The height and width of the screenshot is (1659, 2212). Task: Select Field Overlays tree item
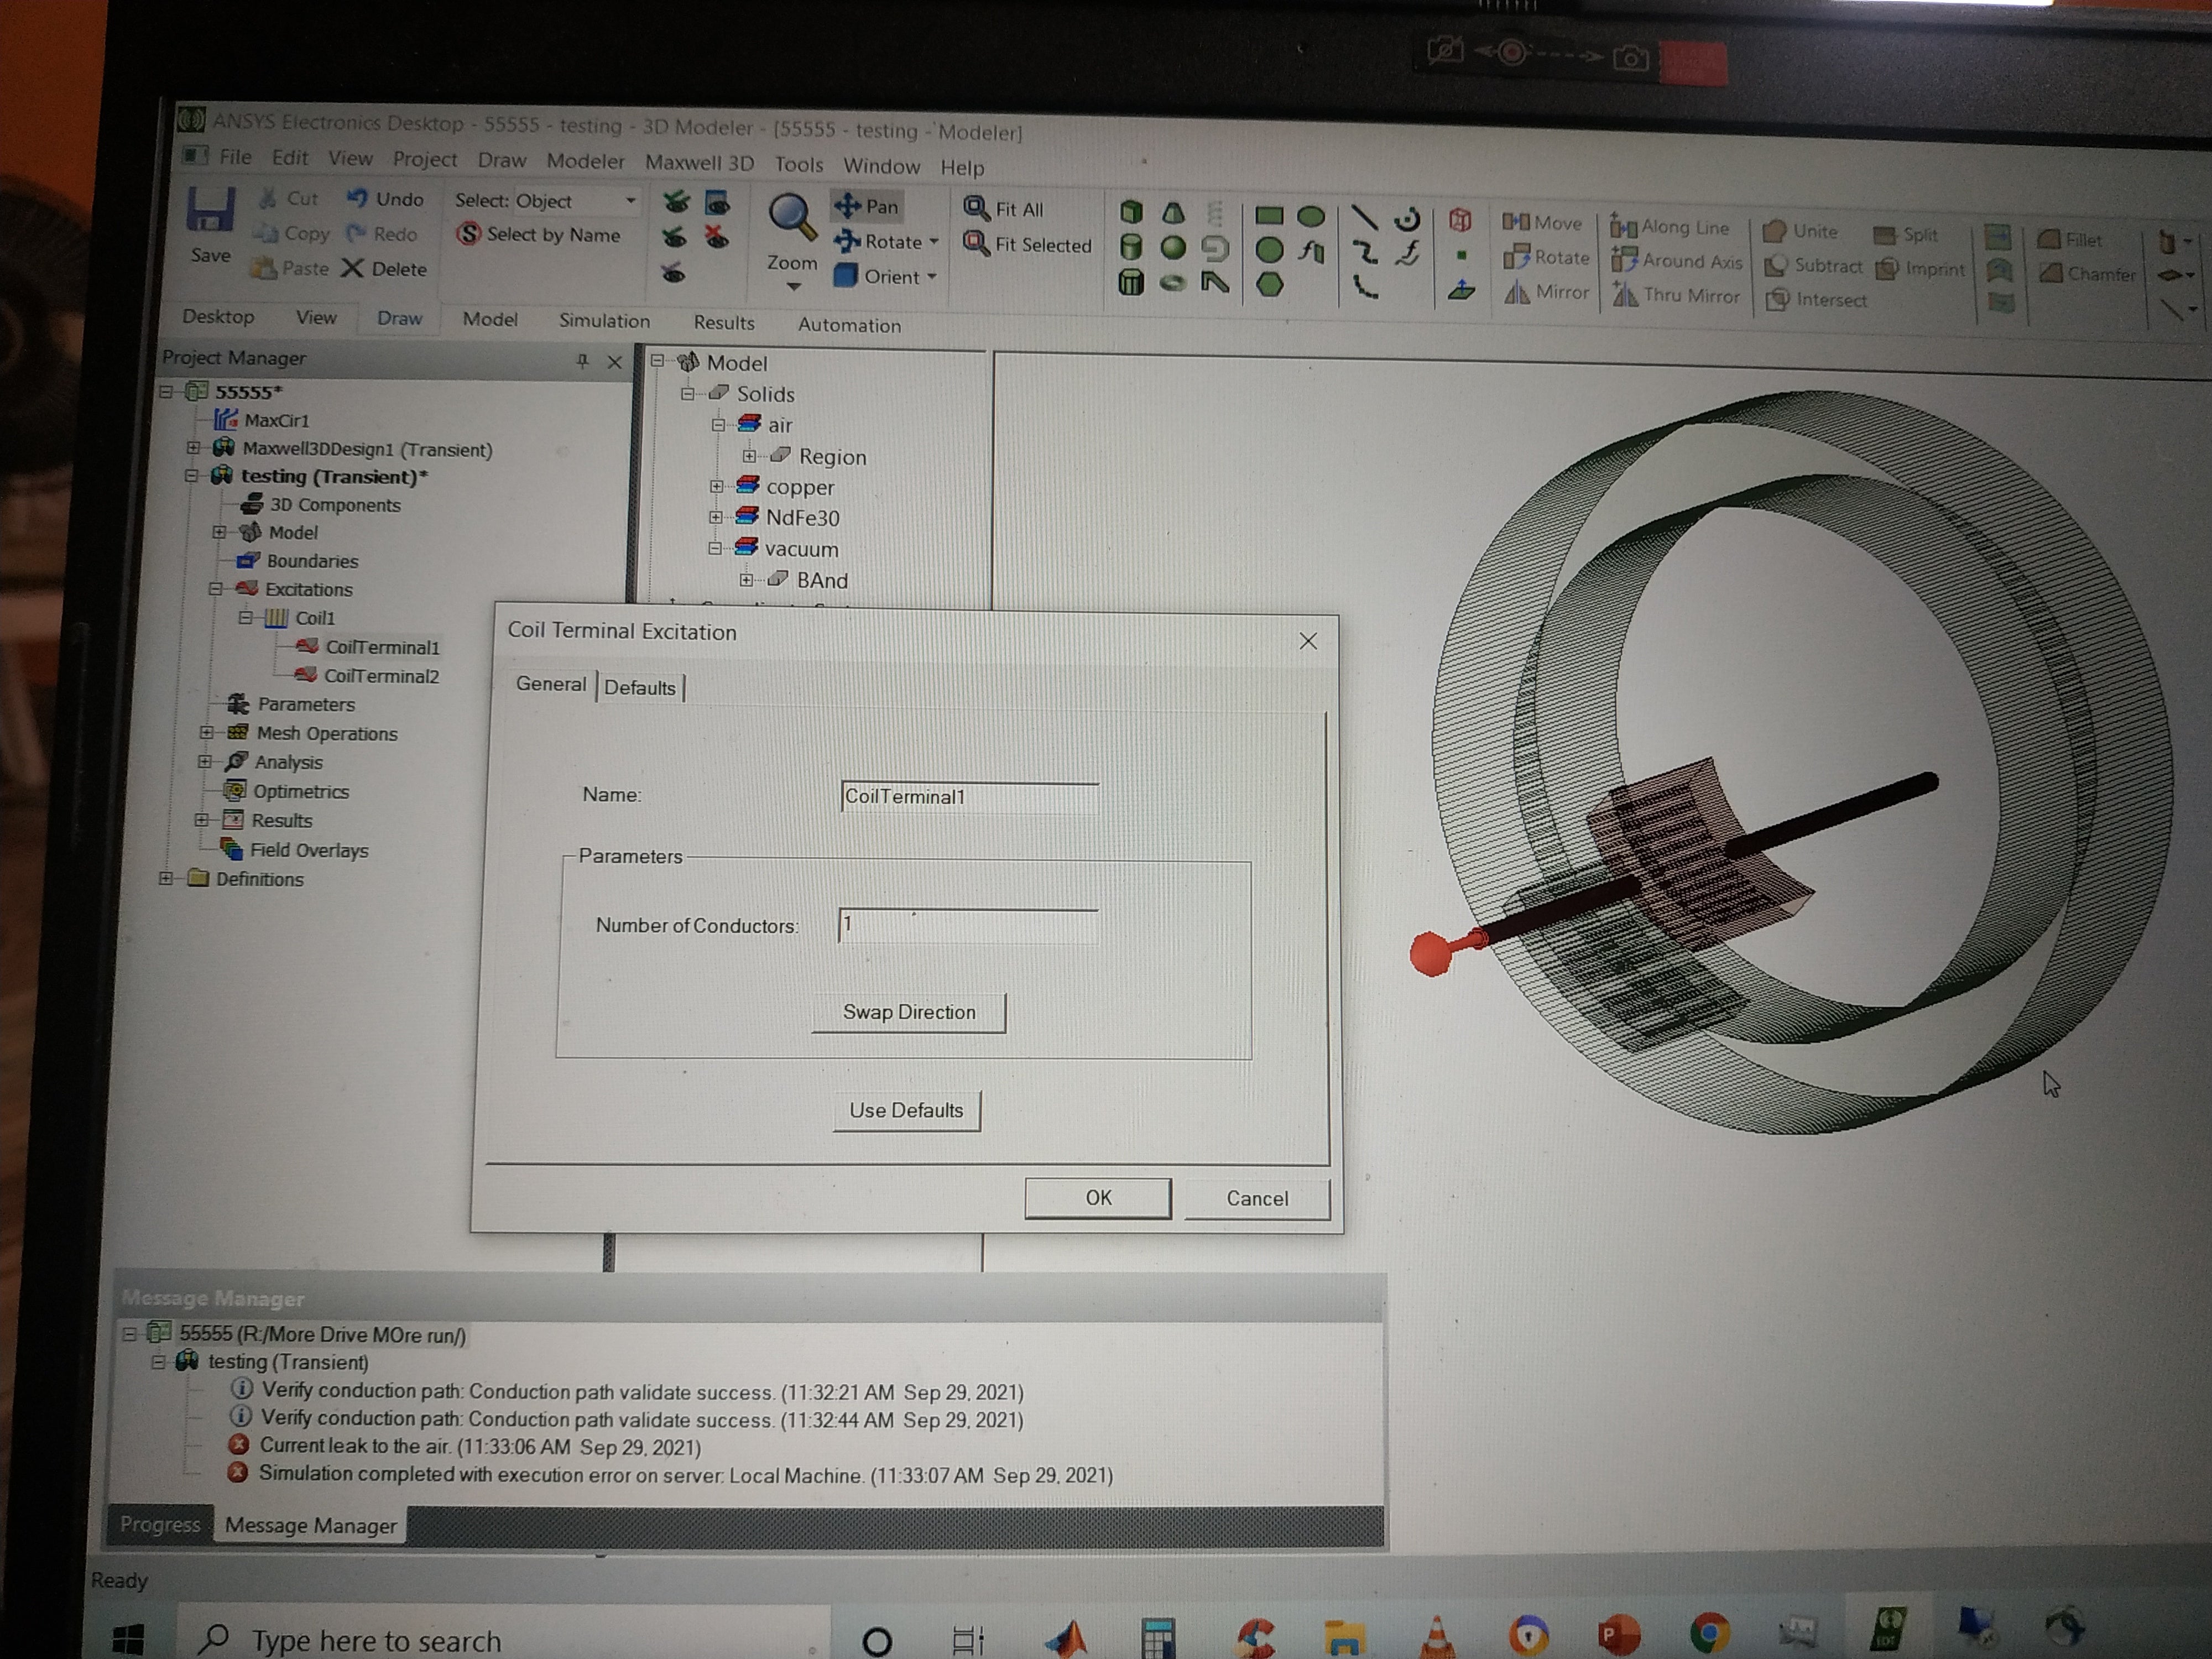[x=308, y=850]
